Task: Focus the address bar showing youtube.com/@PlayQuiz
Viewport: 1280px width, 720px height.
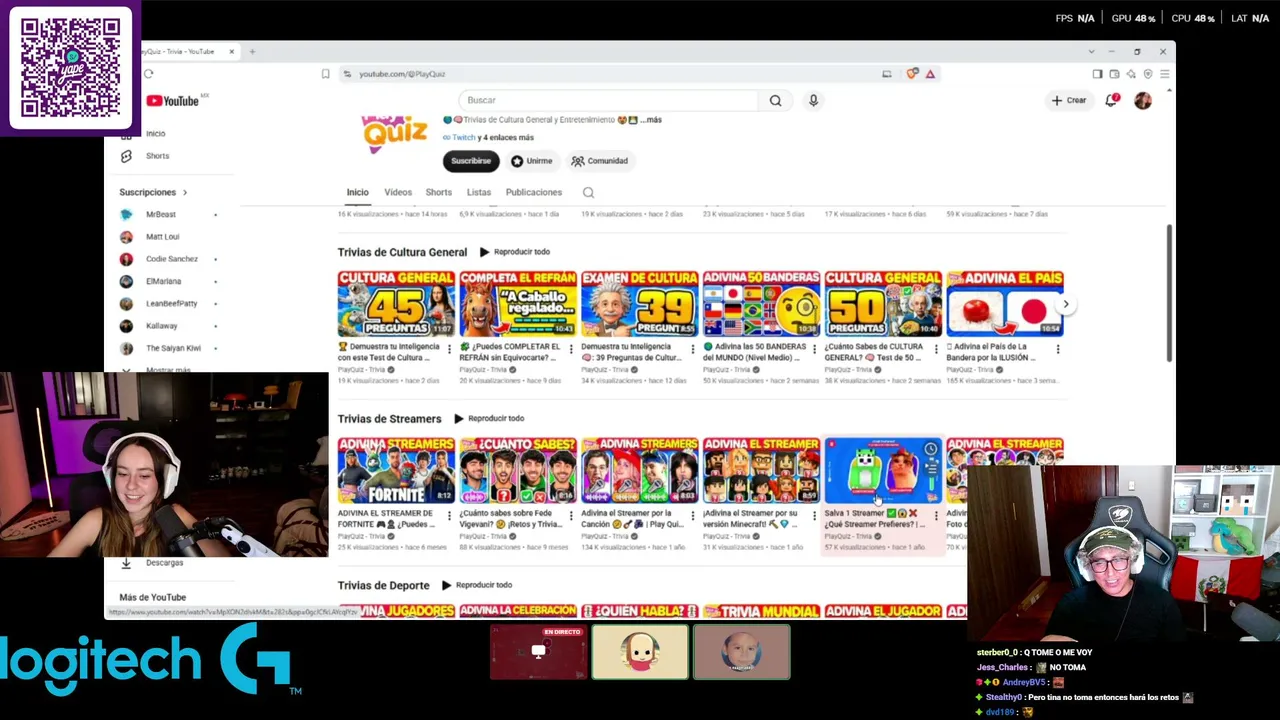Action: click(x=610, y=74)
